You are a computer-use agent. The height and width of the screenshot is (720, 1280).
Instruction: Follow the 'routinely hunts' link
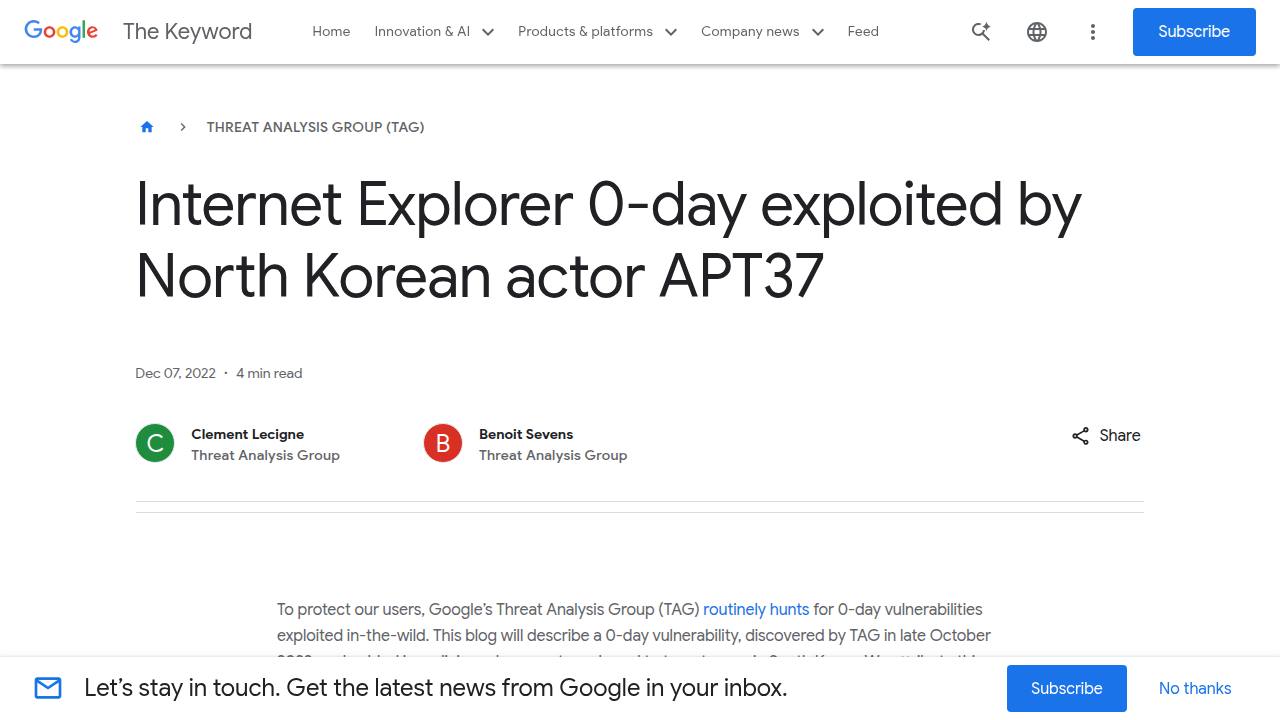point(756,609)
